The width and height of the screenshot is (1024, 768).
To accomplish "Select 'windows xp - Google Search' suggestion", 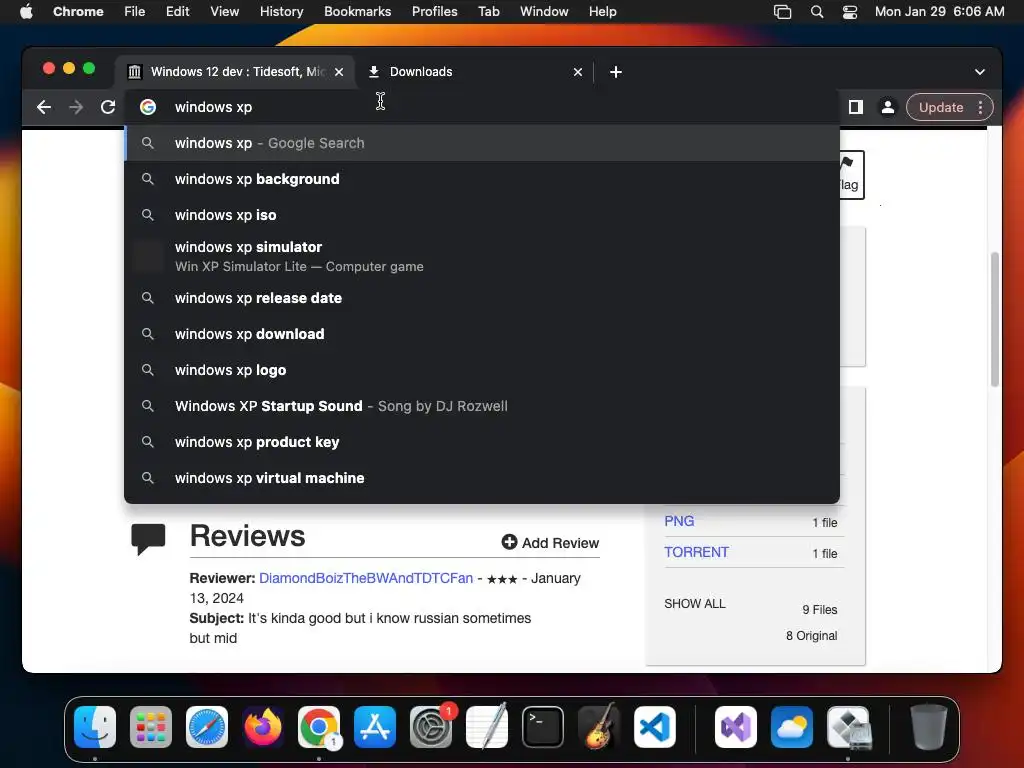I will (x=482, y=143).
